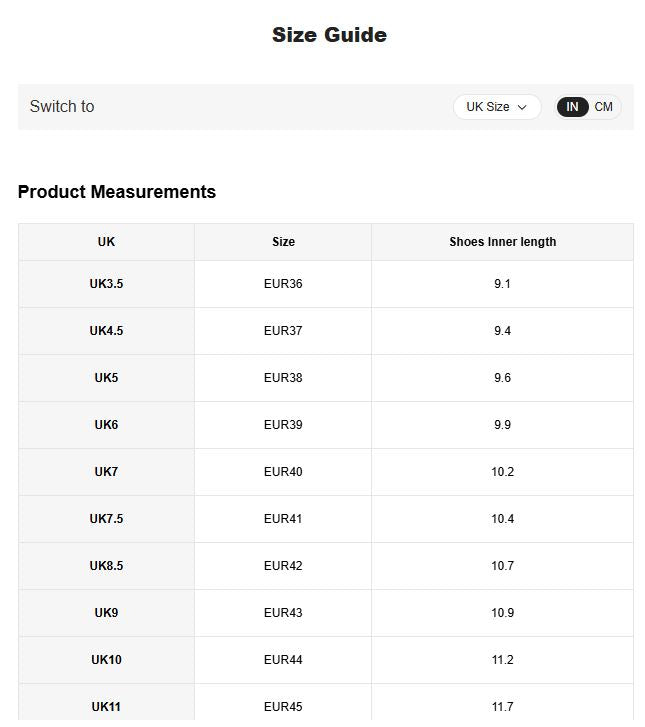This screenshot has width=645, height=727.
Task: Click the 9.9 inner length value
Action: (503, 425)
